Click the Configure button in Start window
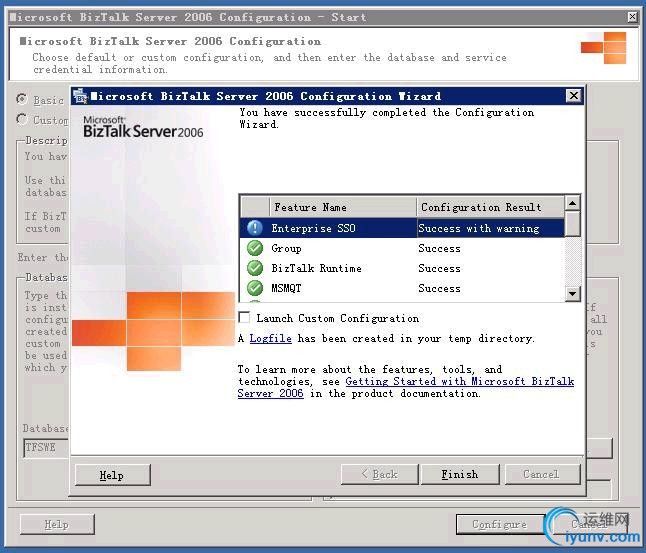This screenshot has width=646, height=553. (x=499, y=525)
